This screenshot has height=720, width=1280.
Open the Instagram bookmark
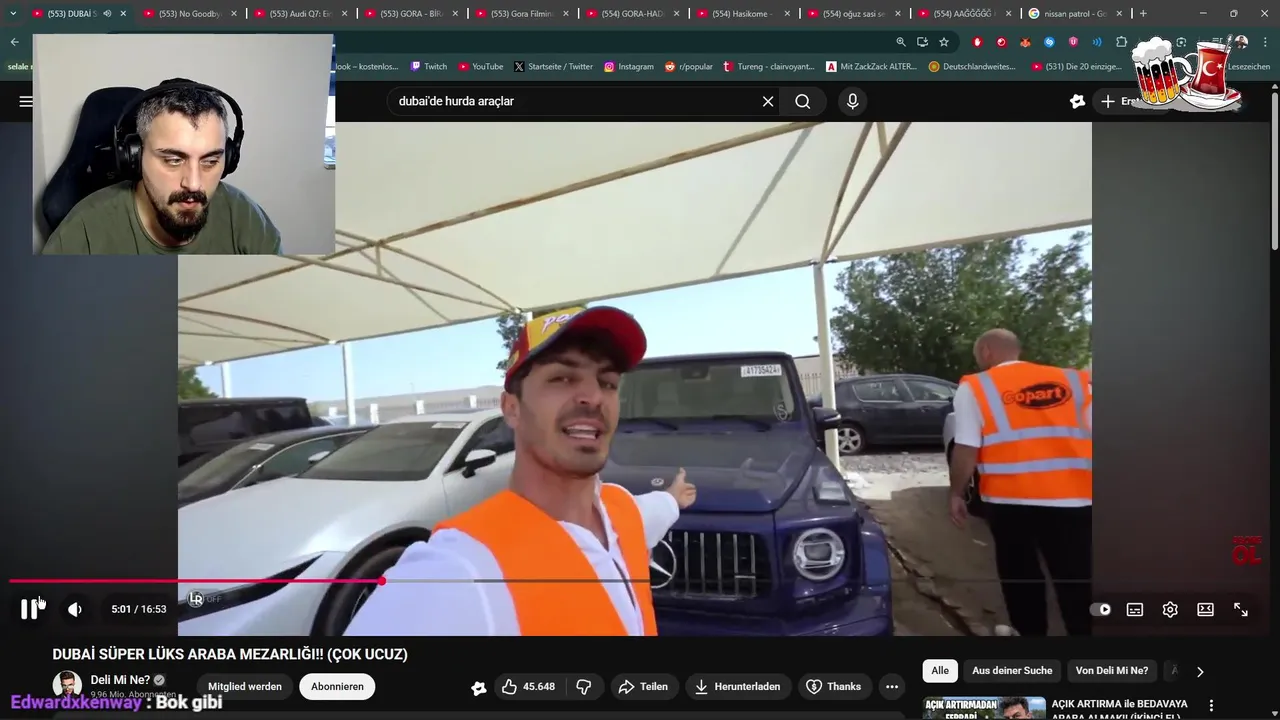(x=629, y=66)
